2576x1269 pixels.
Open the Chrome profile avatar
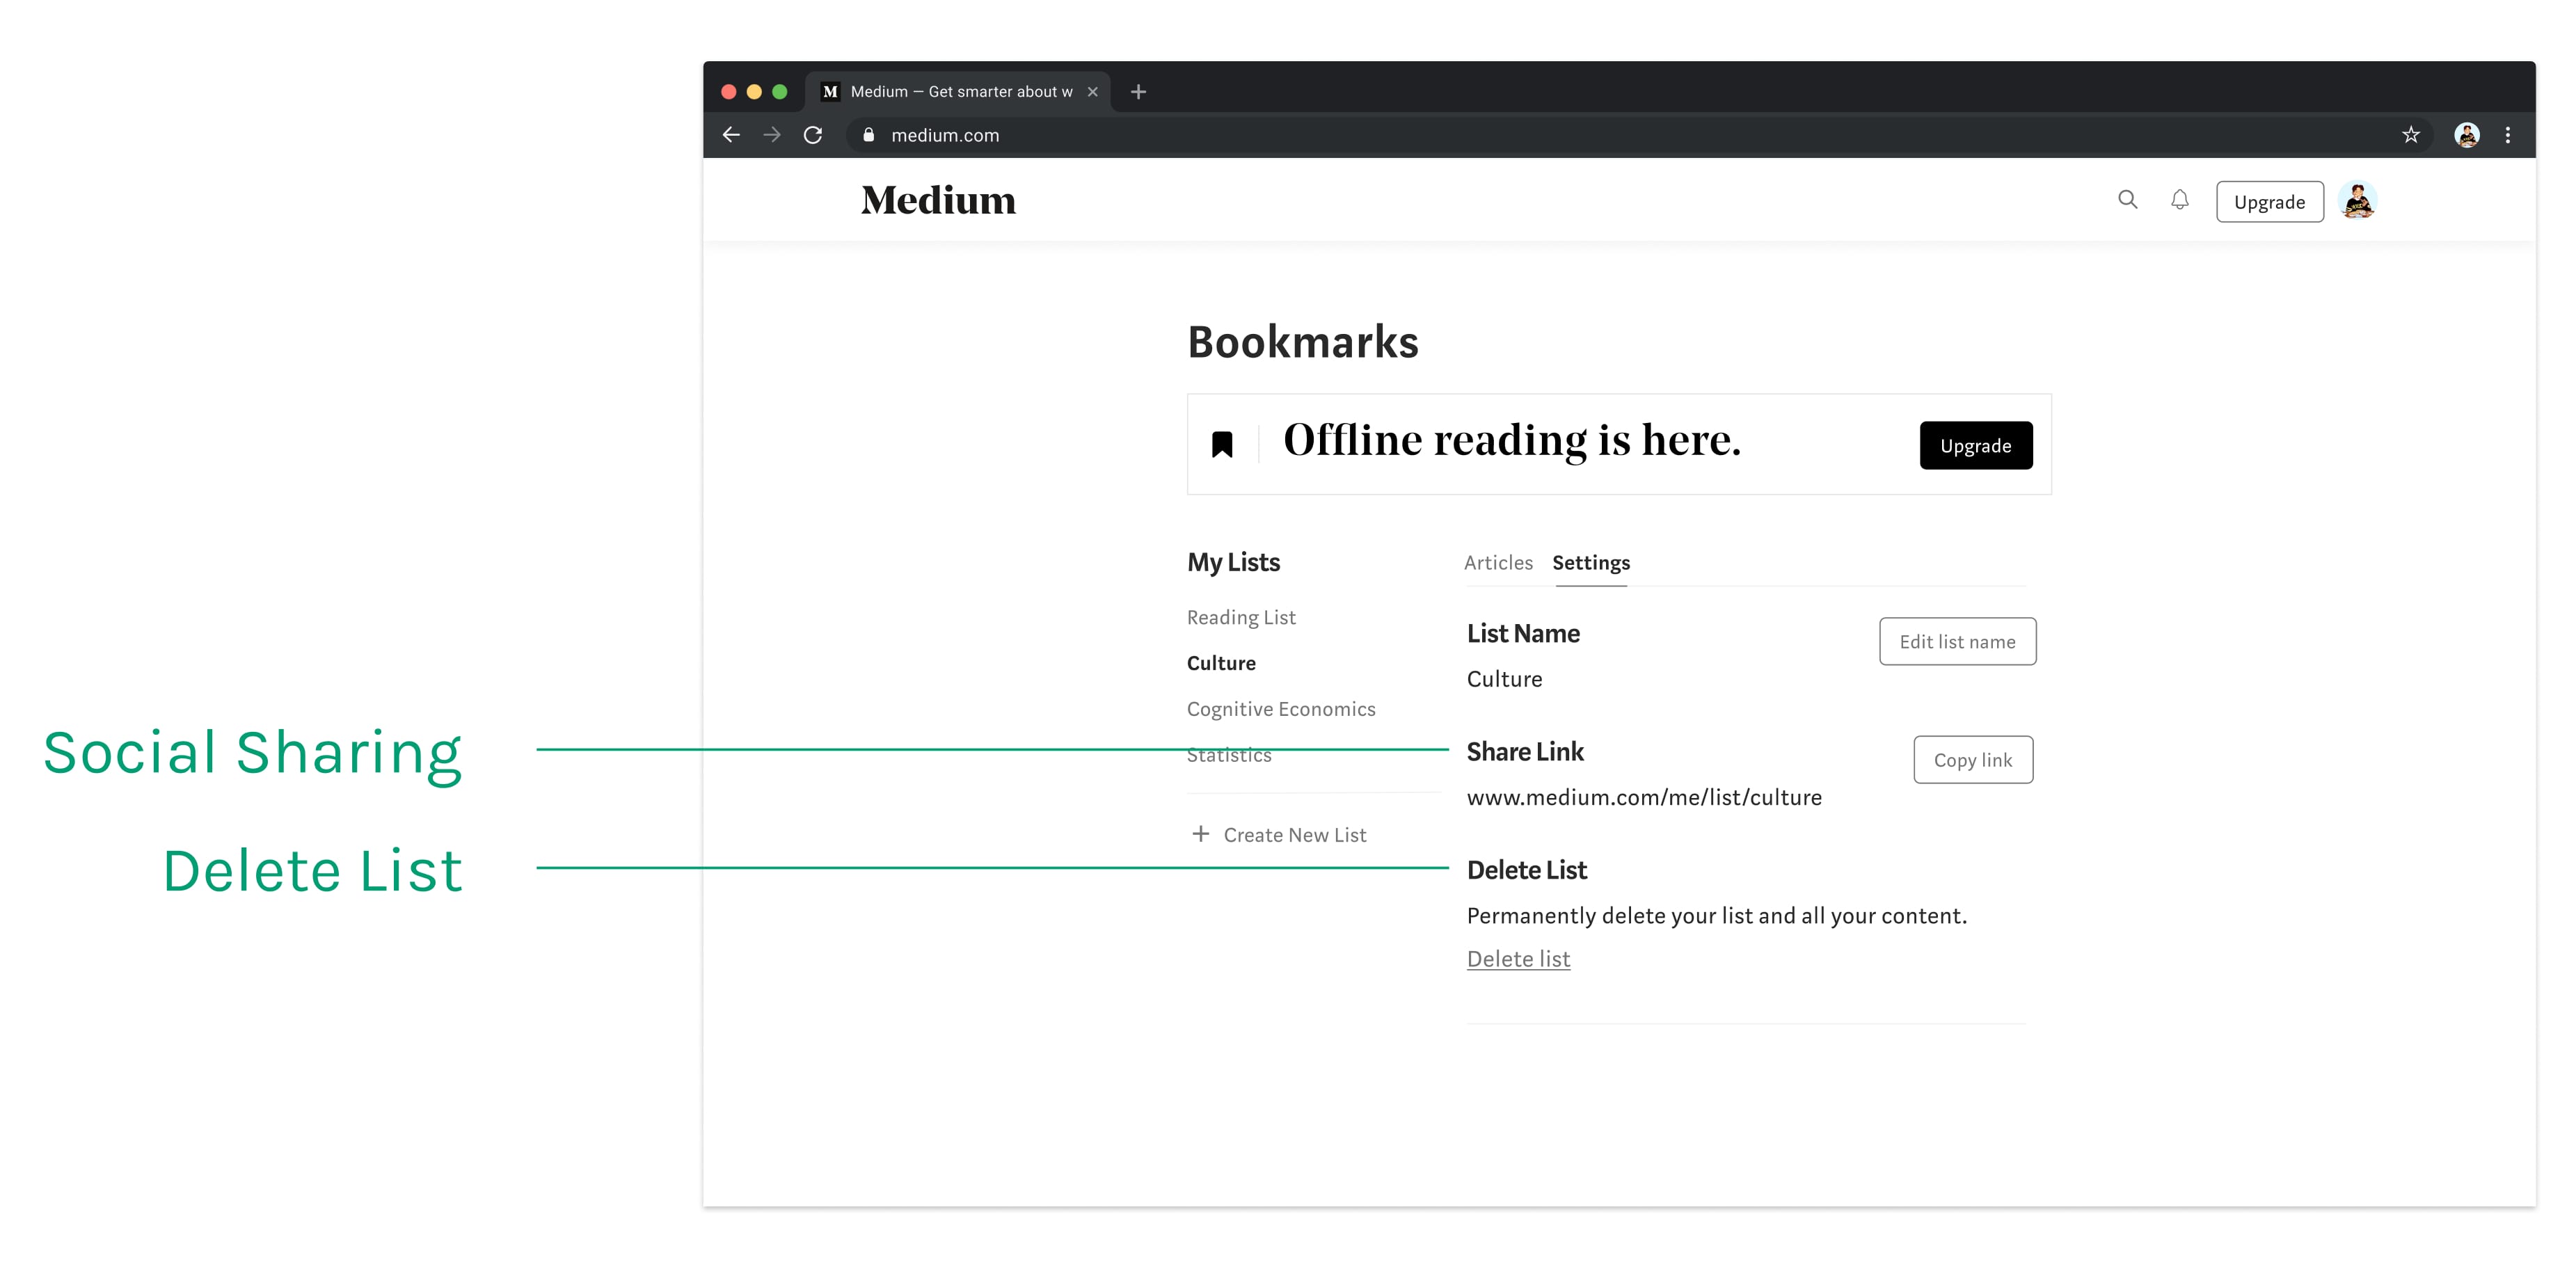(2466, 135)
